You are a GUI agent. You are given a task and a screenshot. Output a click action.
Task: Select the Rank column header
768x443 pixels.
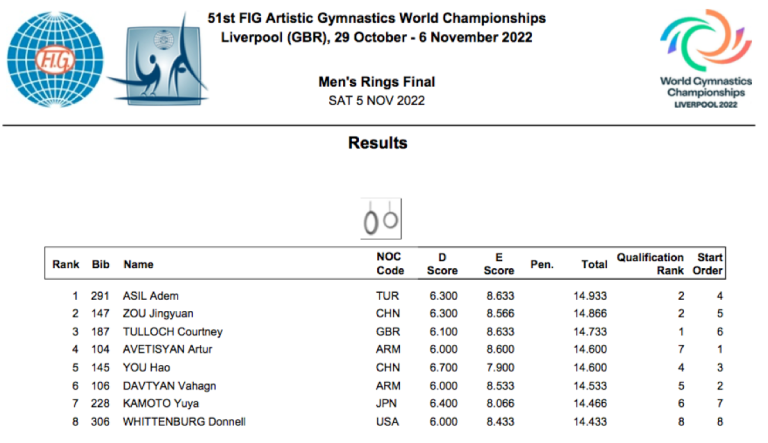[66, 265]
